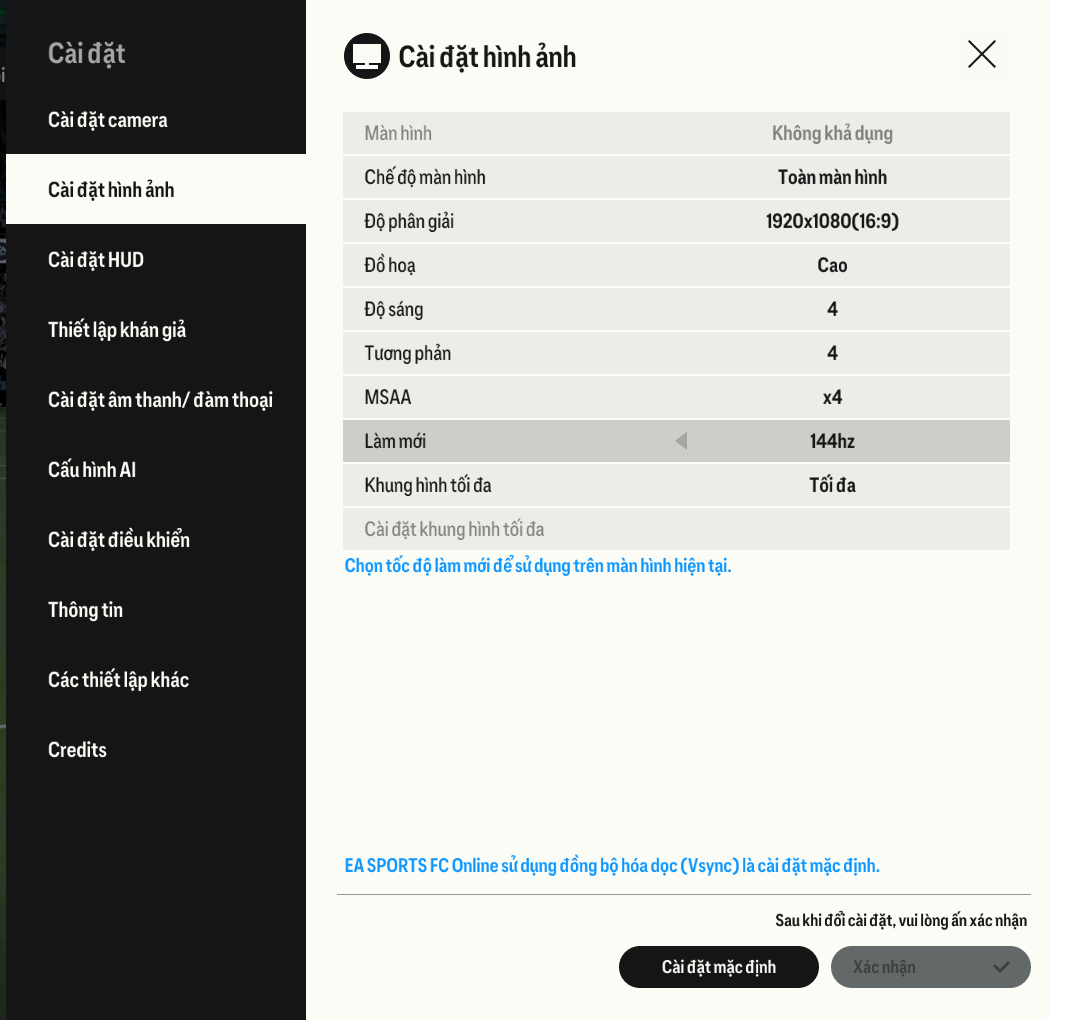Close the settings panel with X icon
The height and width of the screenshot is (1020, 1072).
981,54
